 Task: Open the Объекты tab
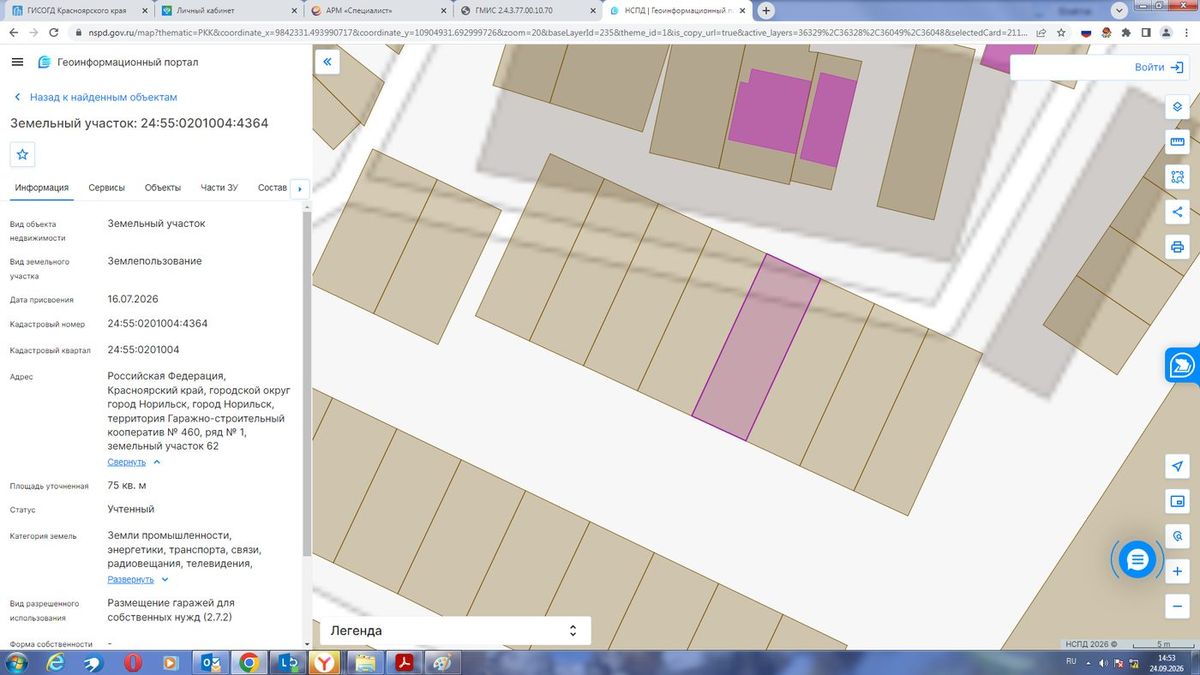[163, 188]
